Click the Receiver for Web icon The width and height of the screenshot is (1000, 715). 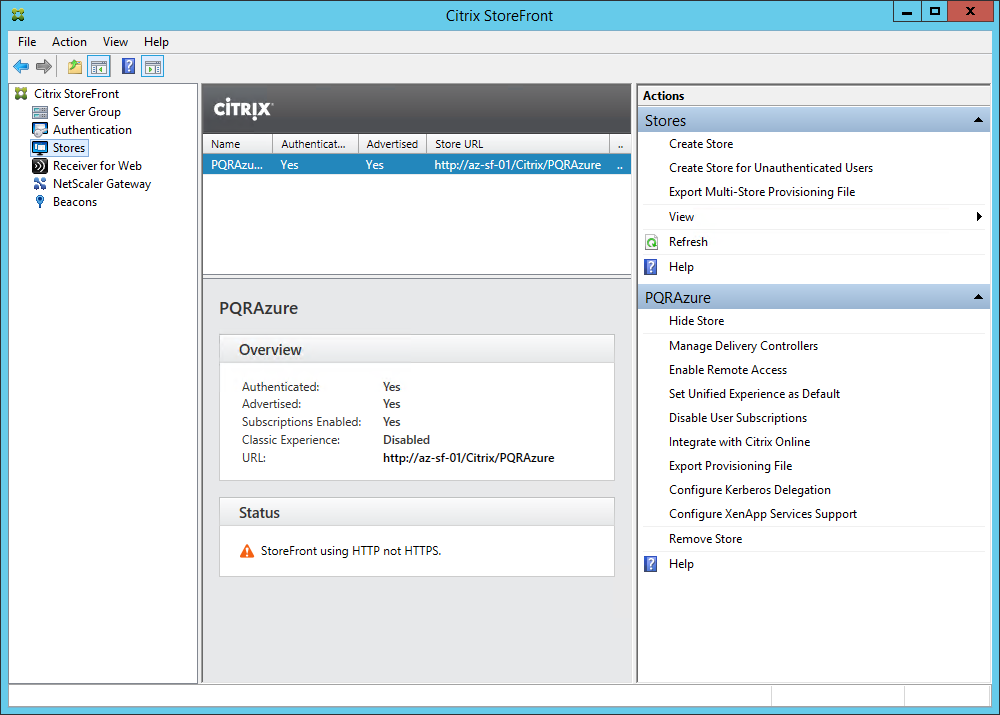(x=40, y=166)
